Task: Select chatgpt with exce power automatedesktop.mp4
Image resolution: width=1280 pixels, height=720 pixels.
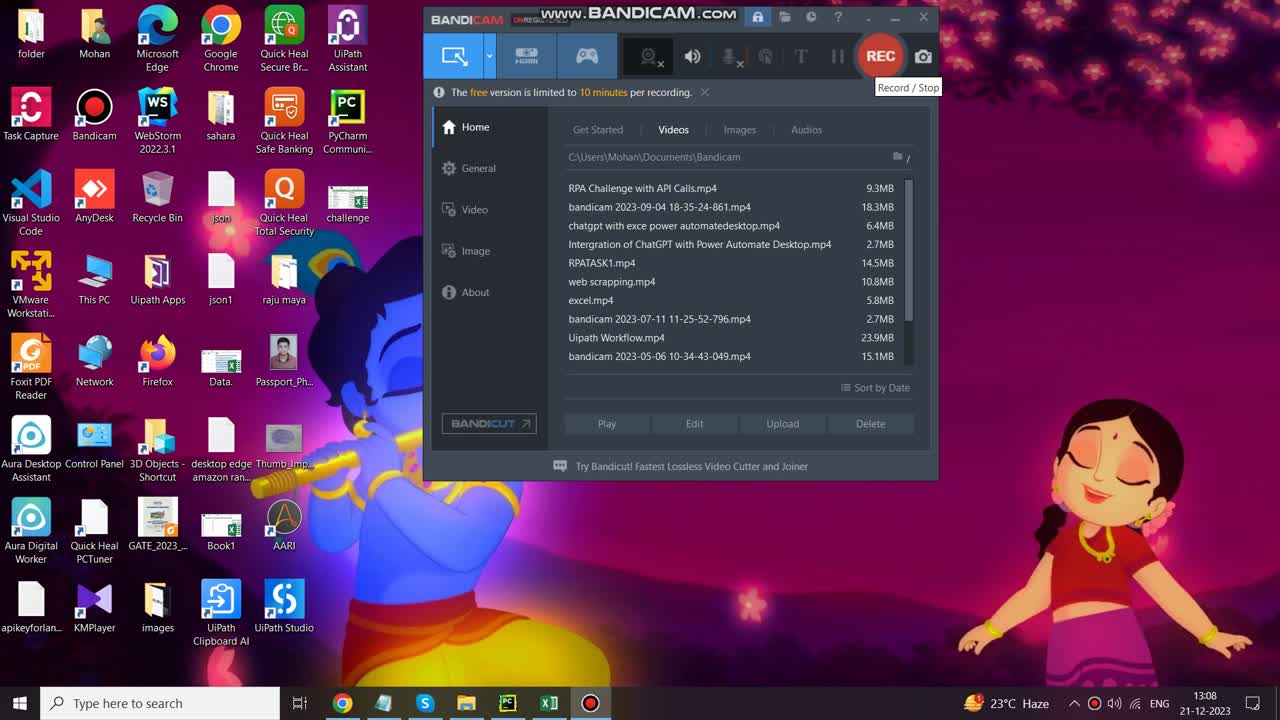Action: pyautogui.click(x=732, y=226)
